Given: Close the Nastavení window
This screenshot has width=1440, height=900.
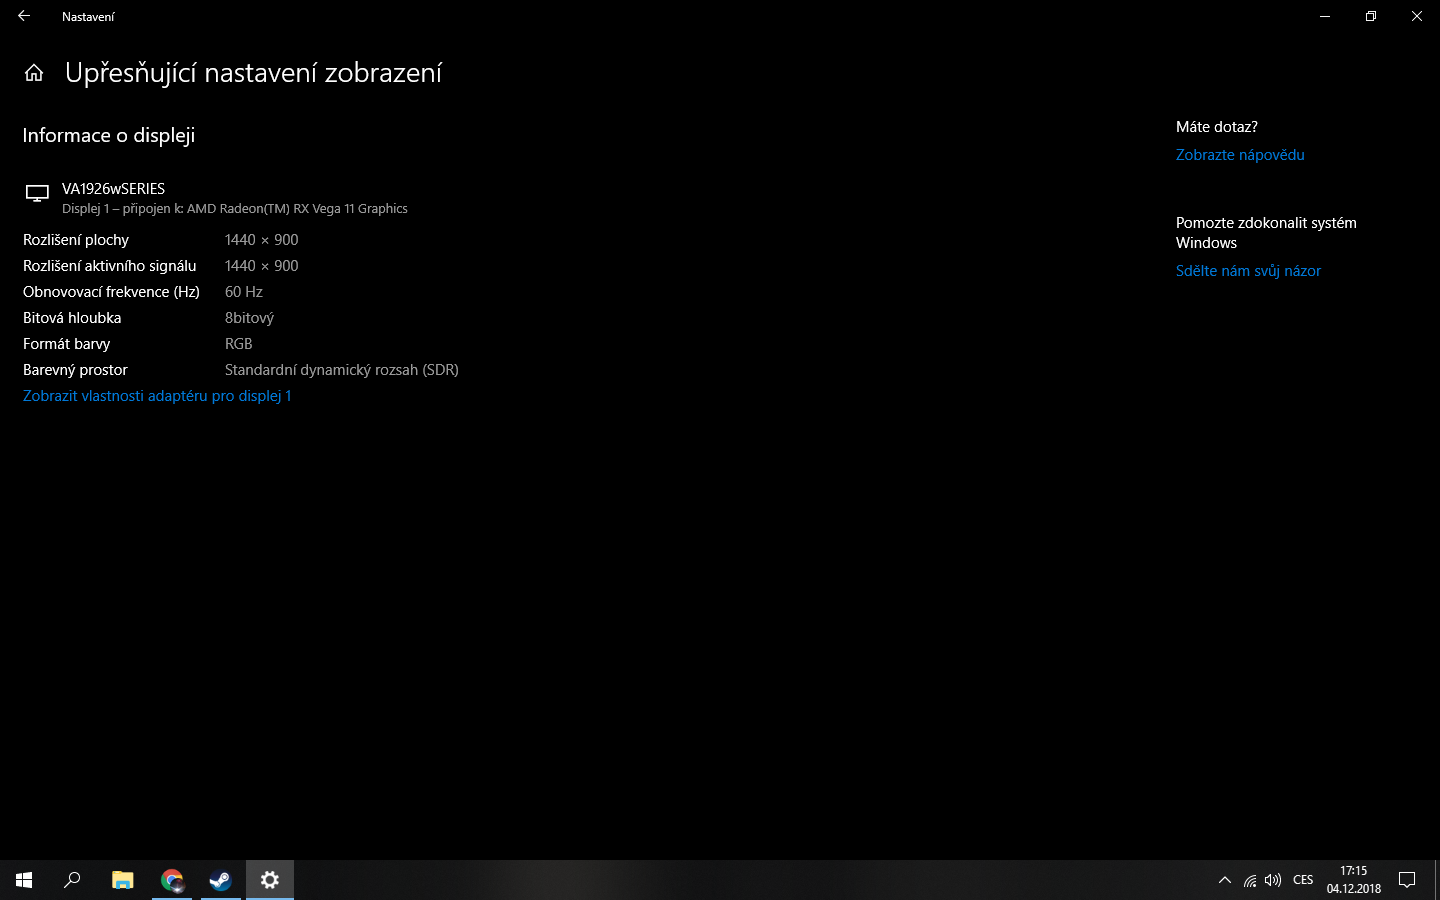Looking at the screenshot, I should (x=1417, y=16).
